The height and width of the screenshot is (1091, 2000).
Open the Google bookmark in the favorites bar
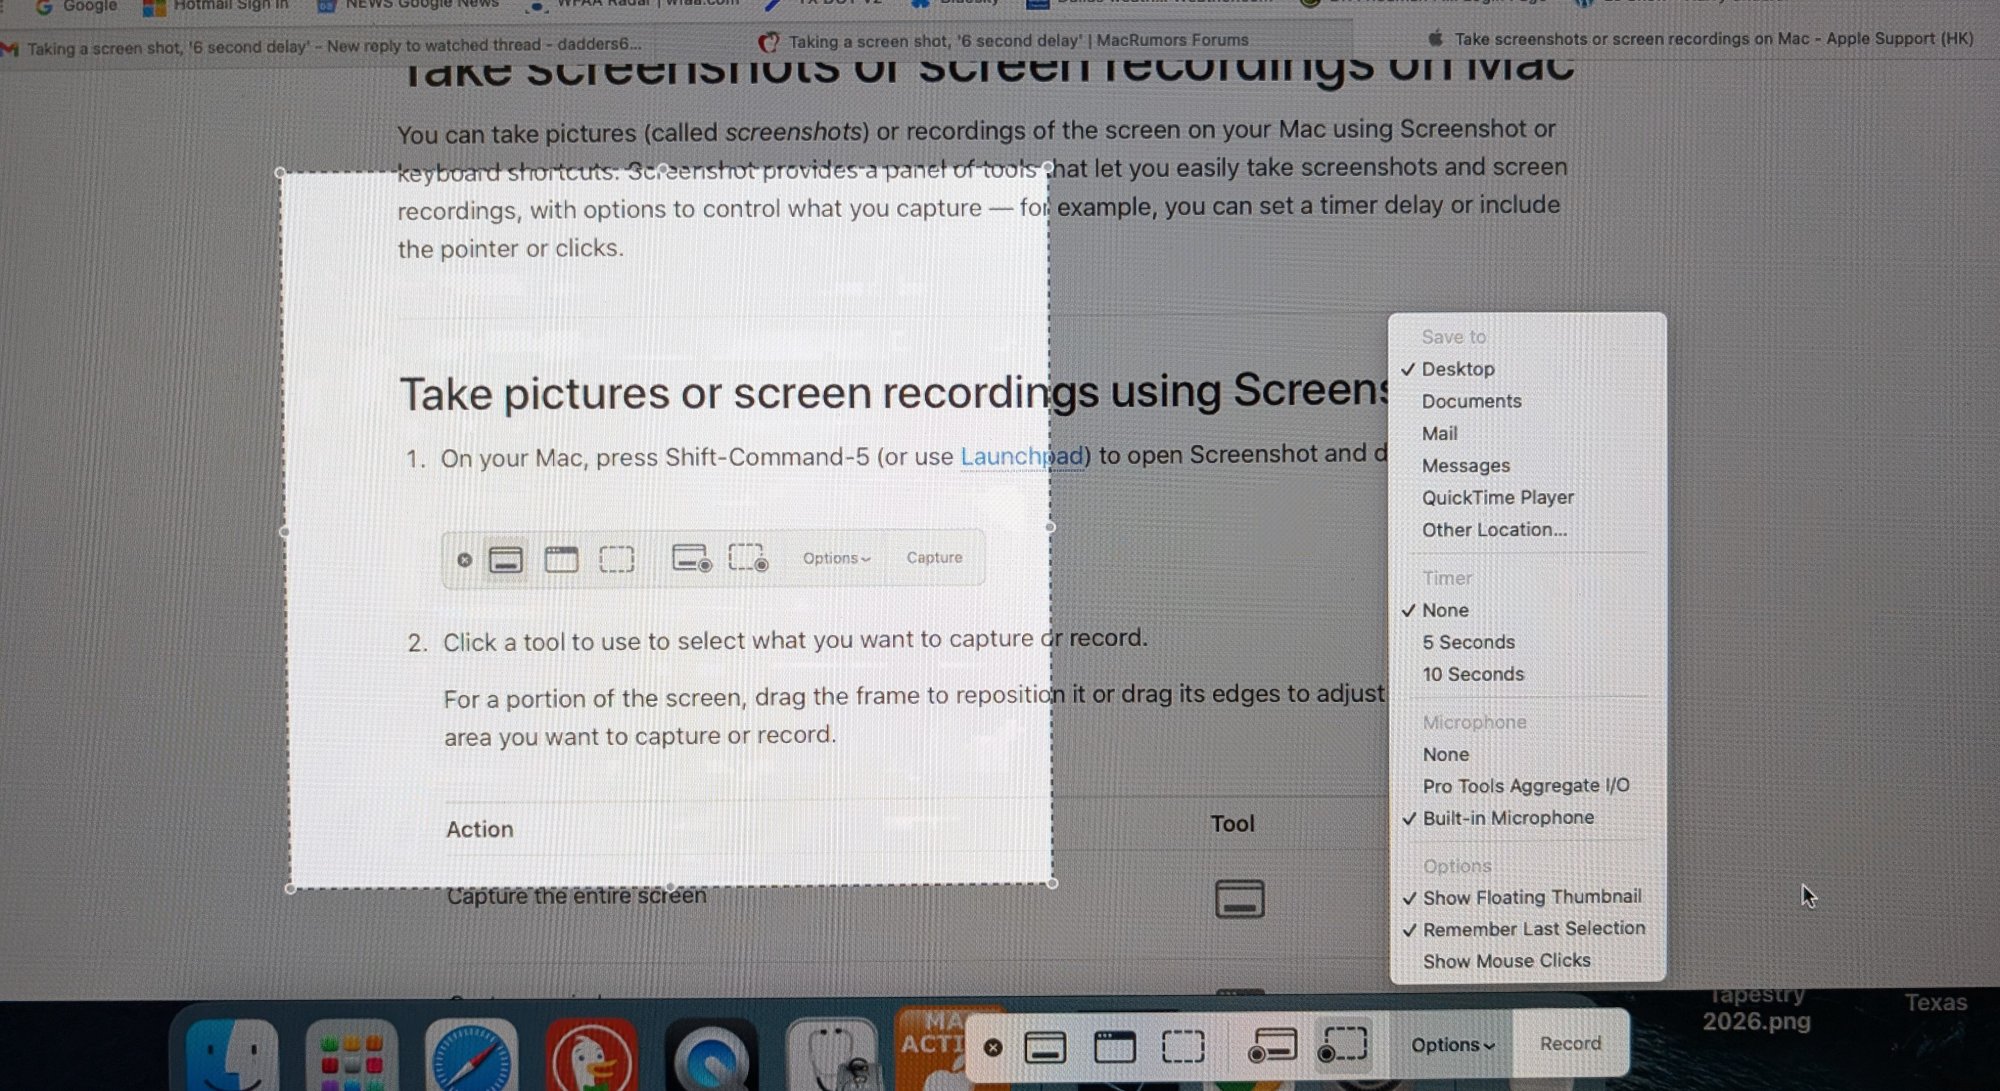click(77, 6)
